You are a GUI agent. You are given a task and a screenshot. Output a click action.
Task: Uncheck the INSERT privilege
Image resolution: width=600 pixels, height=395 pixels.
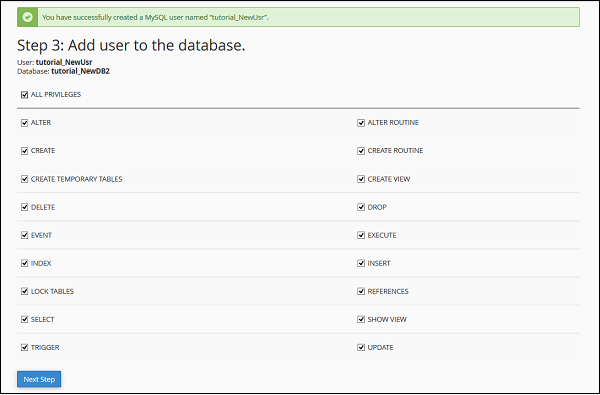coord(361,263)
